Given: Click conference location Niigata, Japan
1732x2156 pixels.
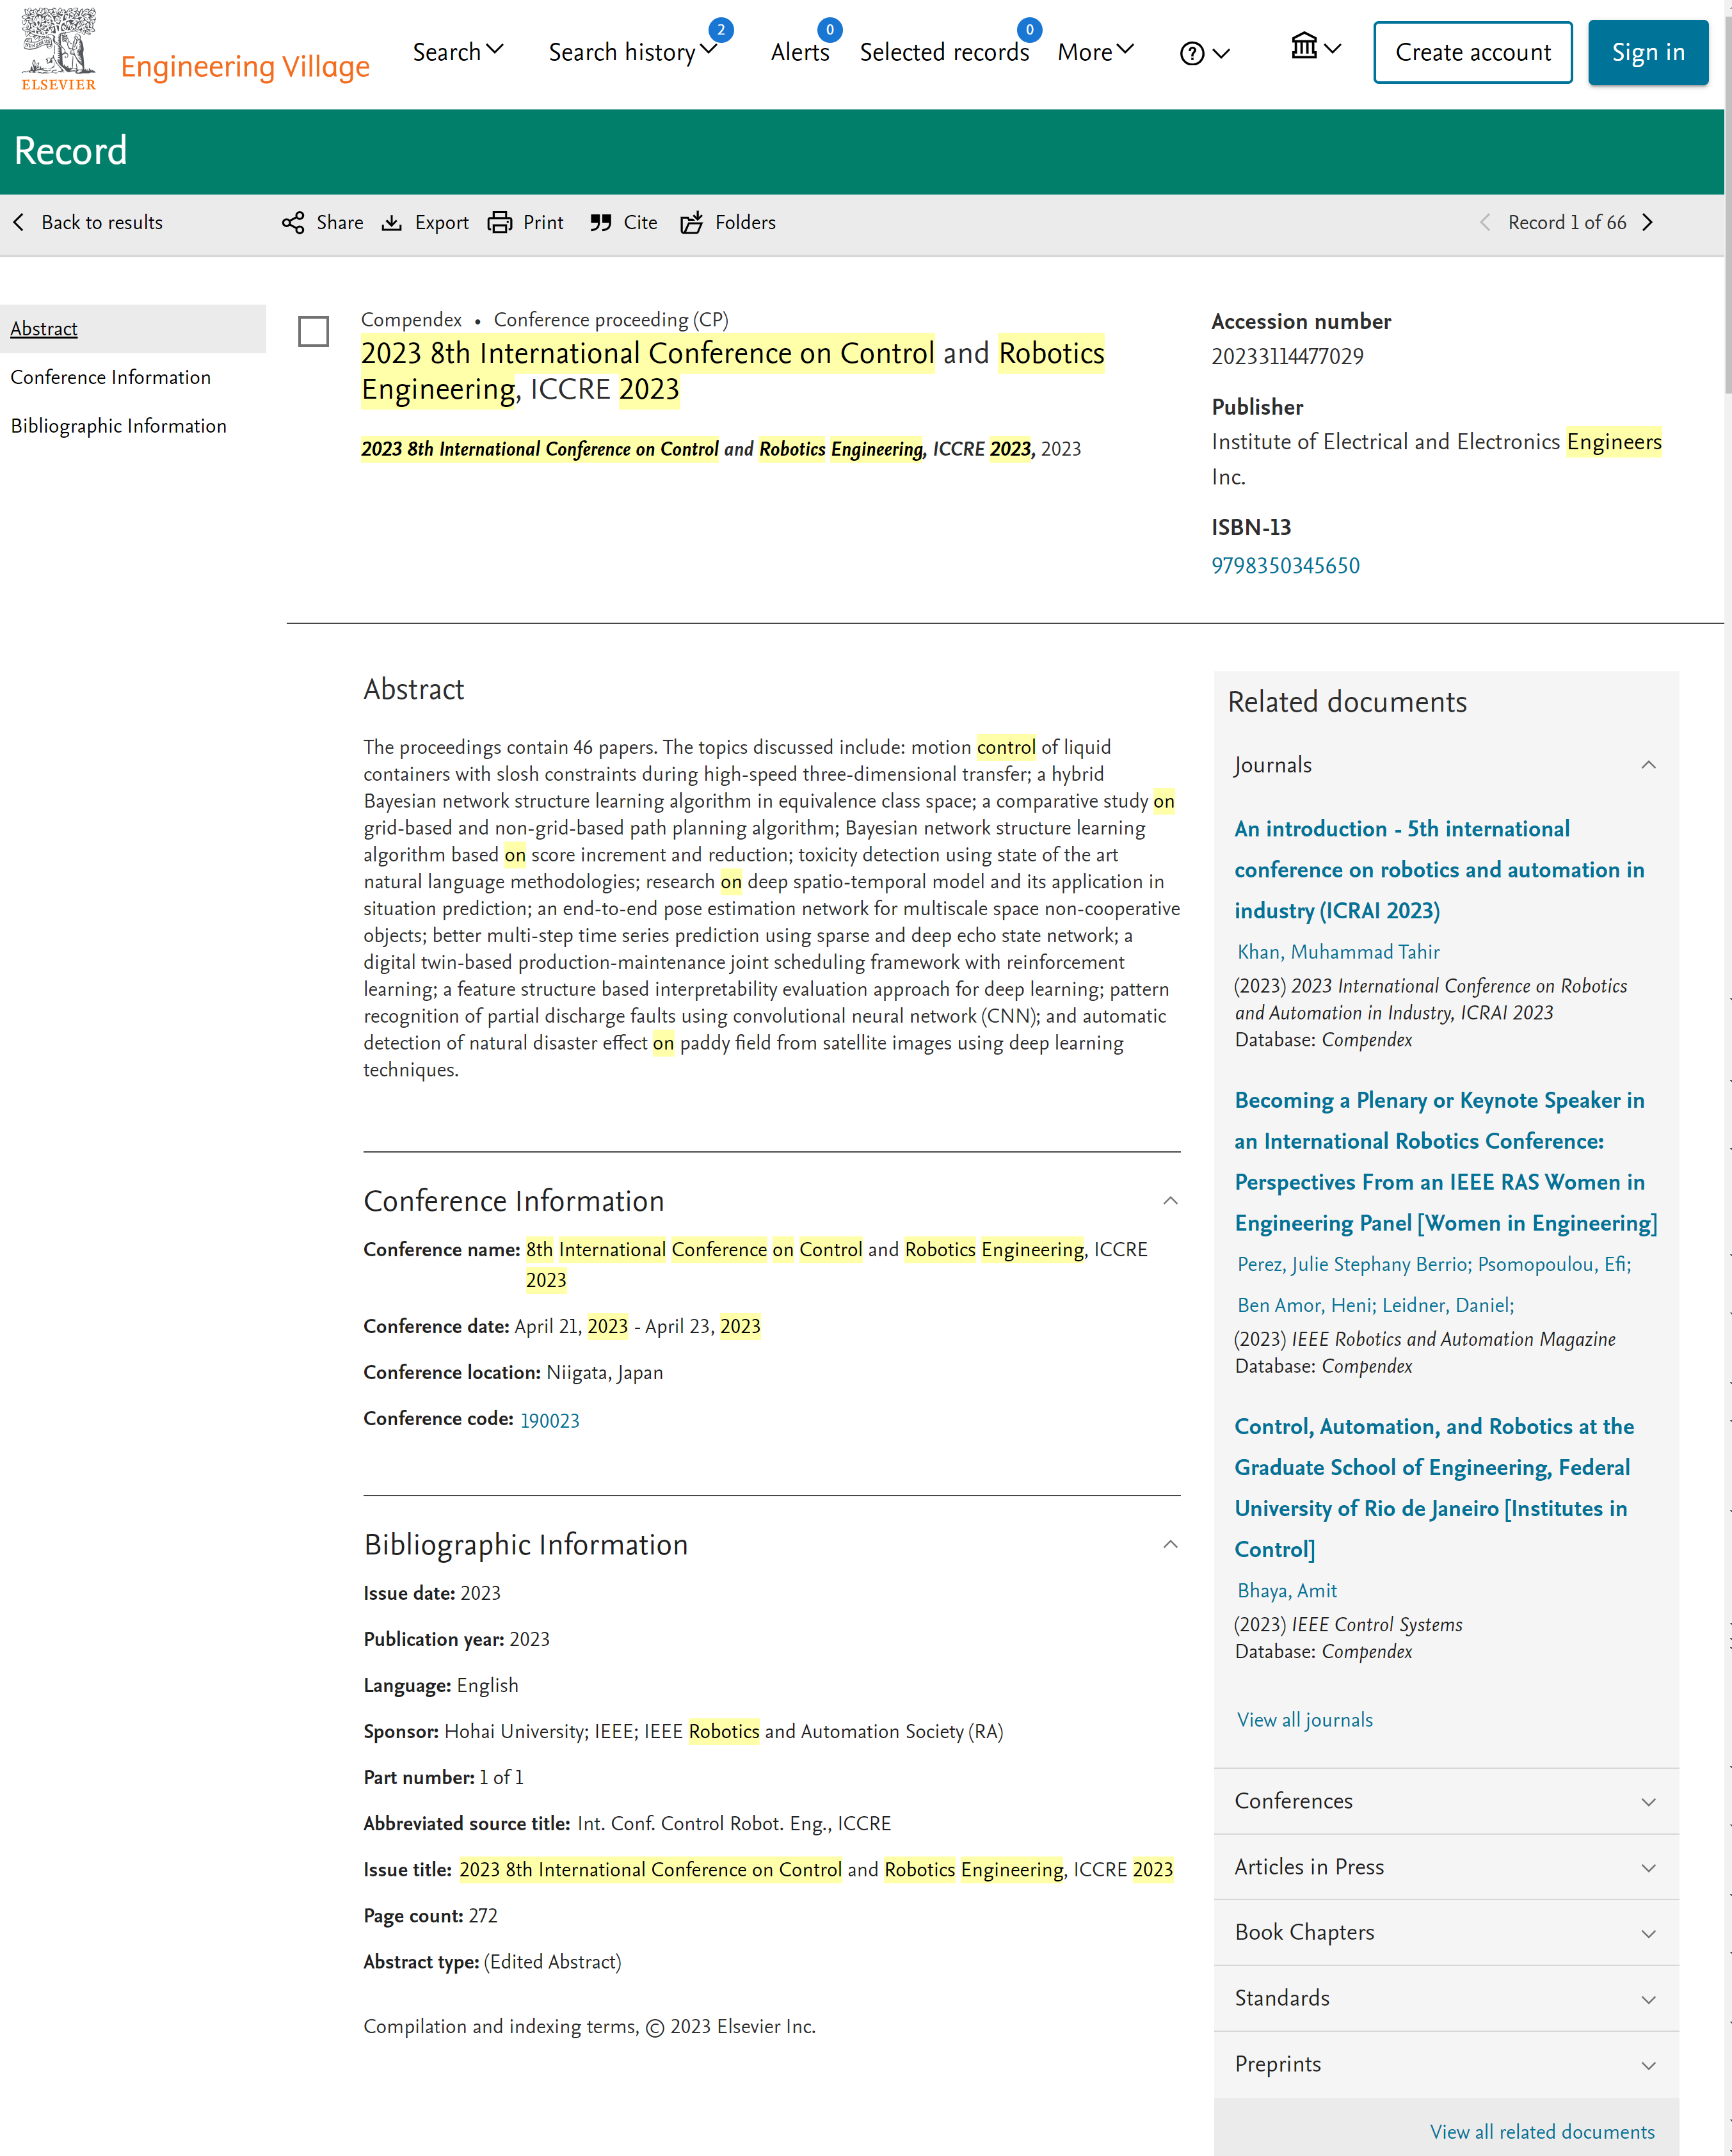Looking at the screenshot, I should tap(604, 1372).
